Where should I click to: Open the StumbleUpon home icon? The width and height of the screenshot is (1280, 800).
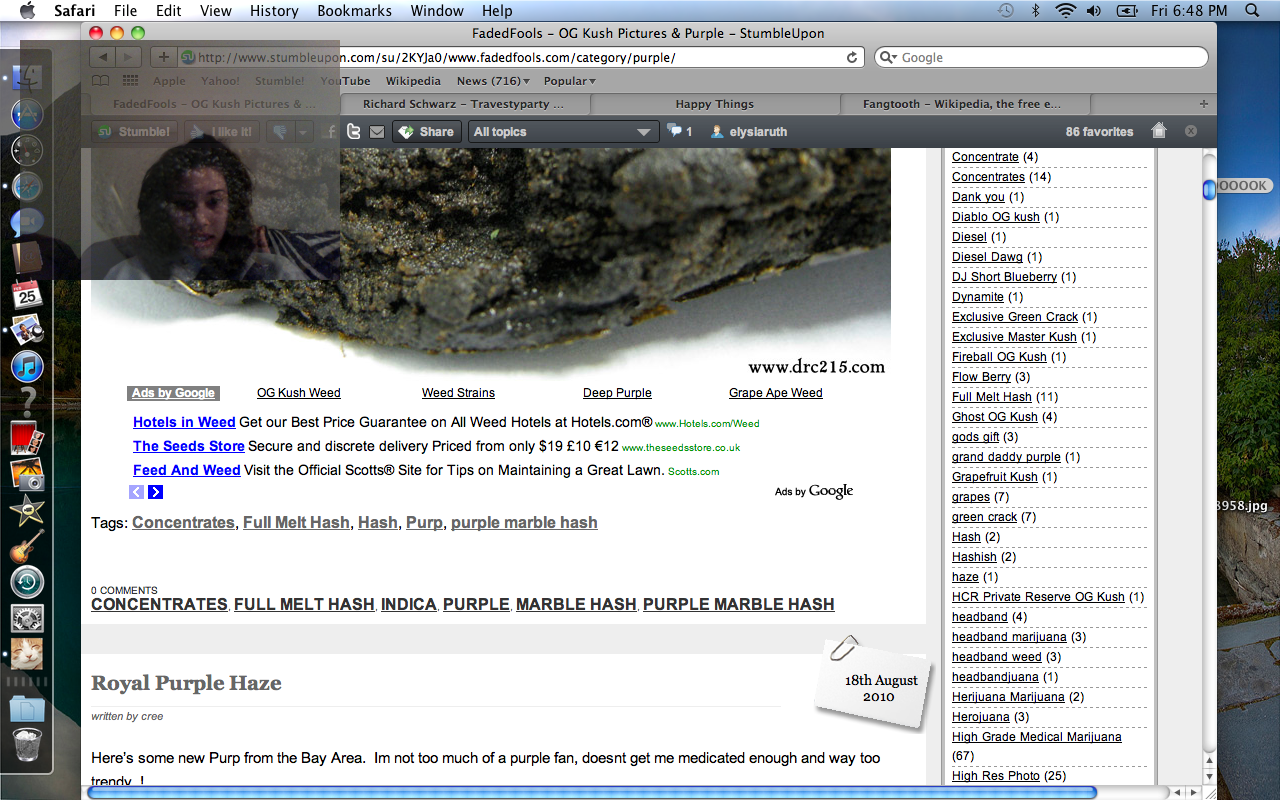[x=1158, y=131]
